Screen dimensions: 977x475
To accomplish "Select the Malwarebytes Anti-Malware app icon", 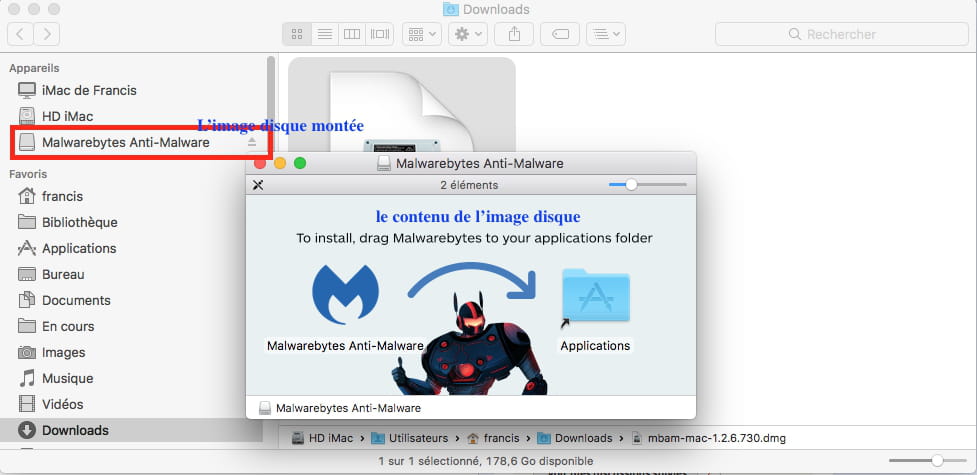I will click(346, 295).
